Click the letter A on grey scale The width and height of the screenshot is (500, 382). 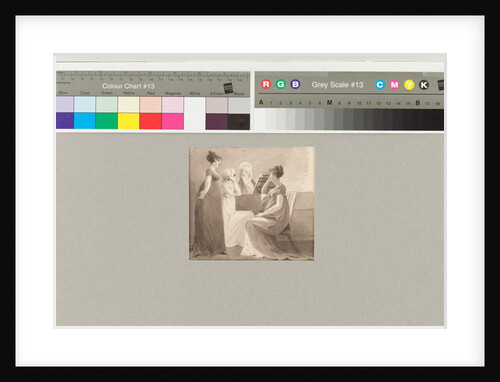[x=261, y=102]
